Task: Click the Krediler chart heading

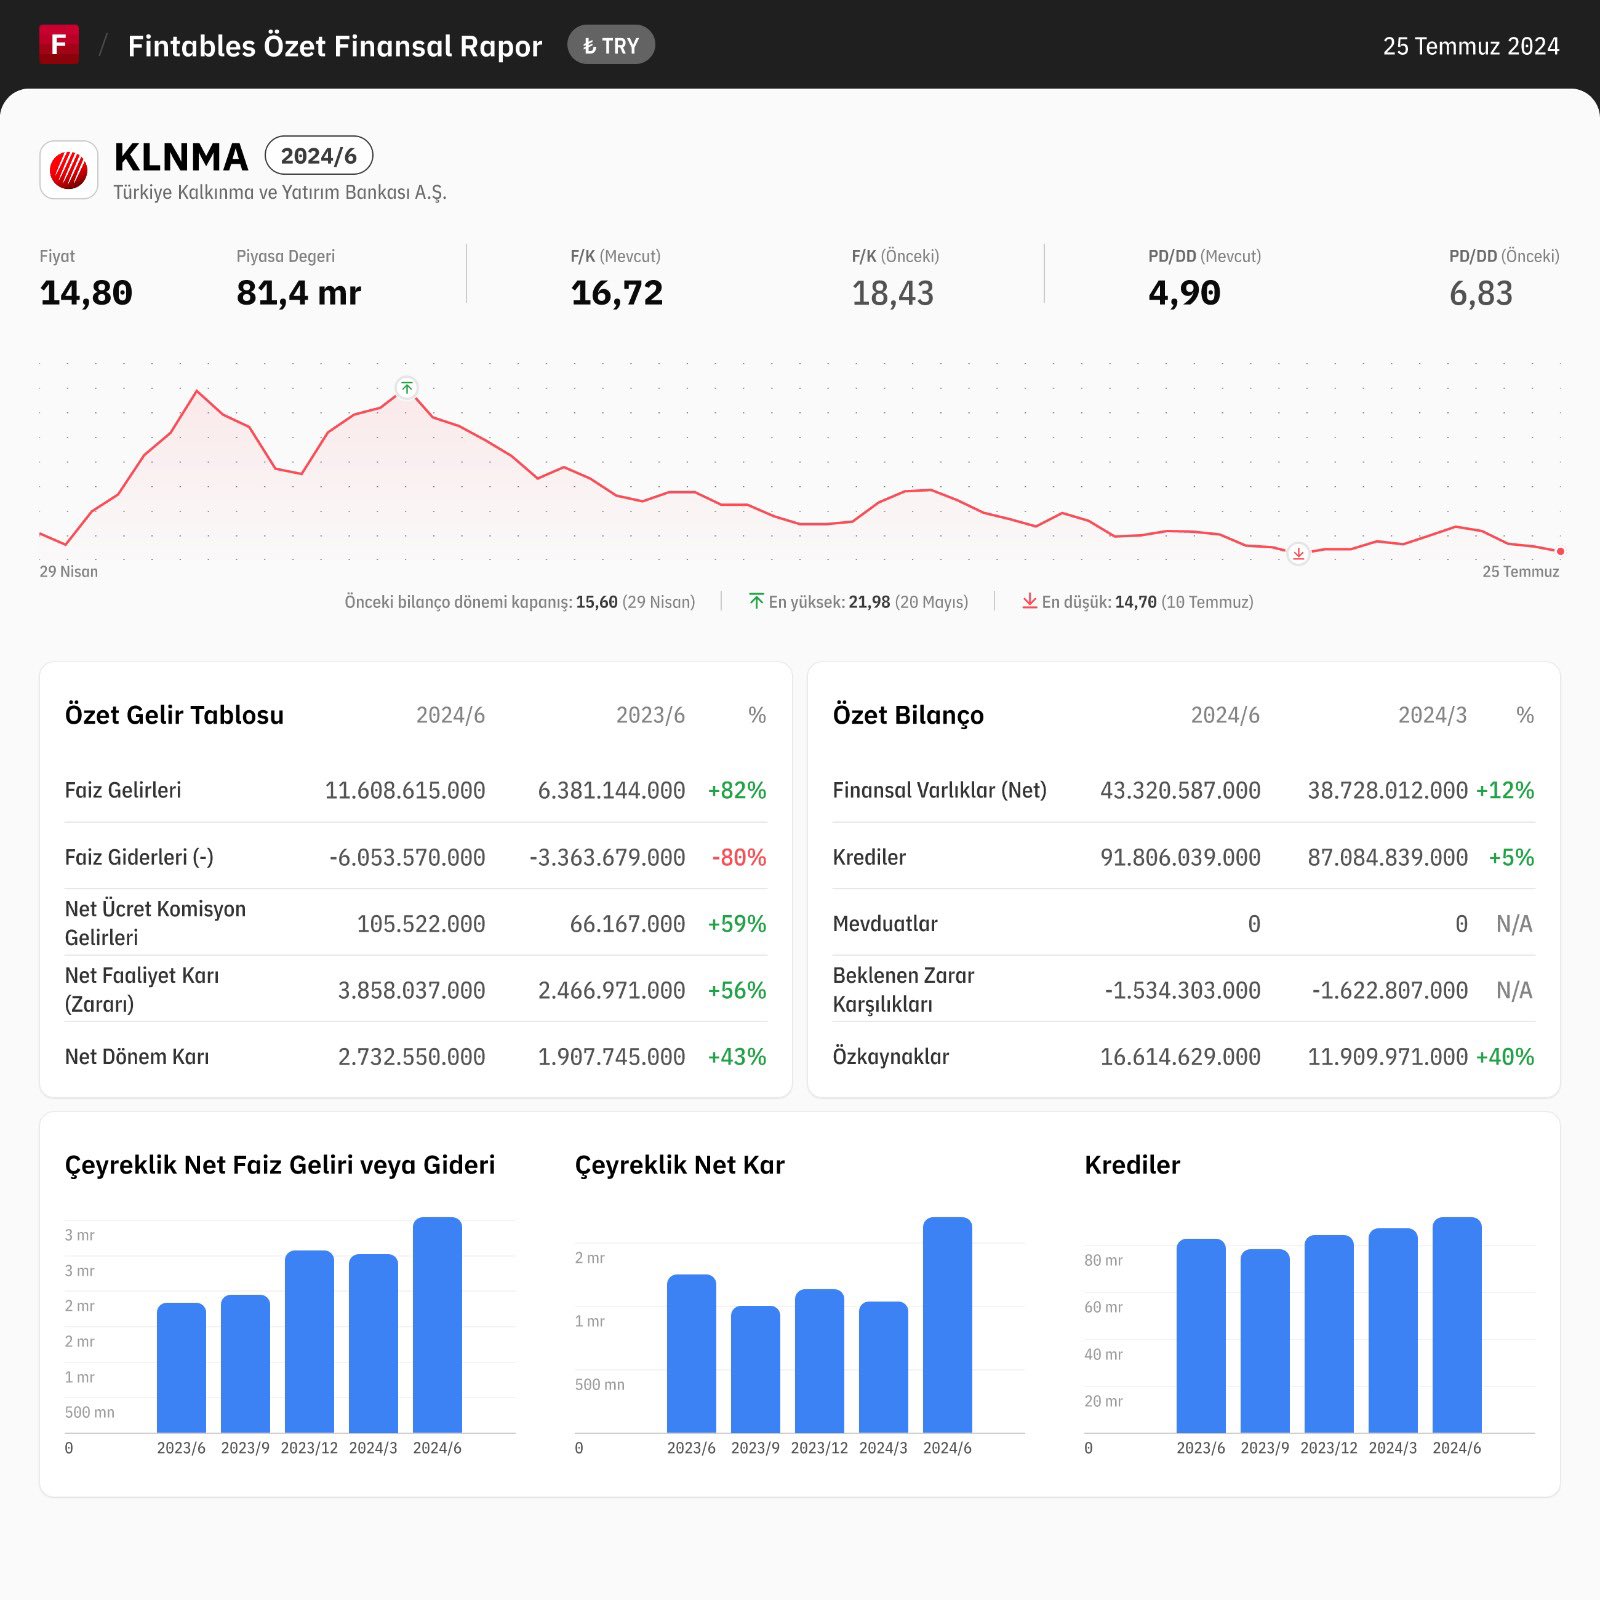Action: coord(1132,1165)
